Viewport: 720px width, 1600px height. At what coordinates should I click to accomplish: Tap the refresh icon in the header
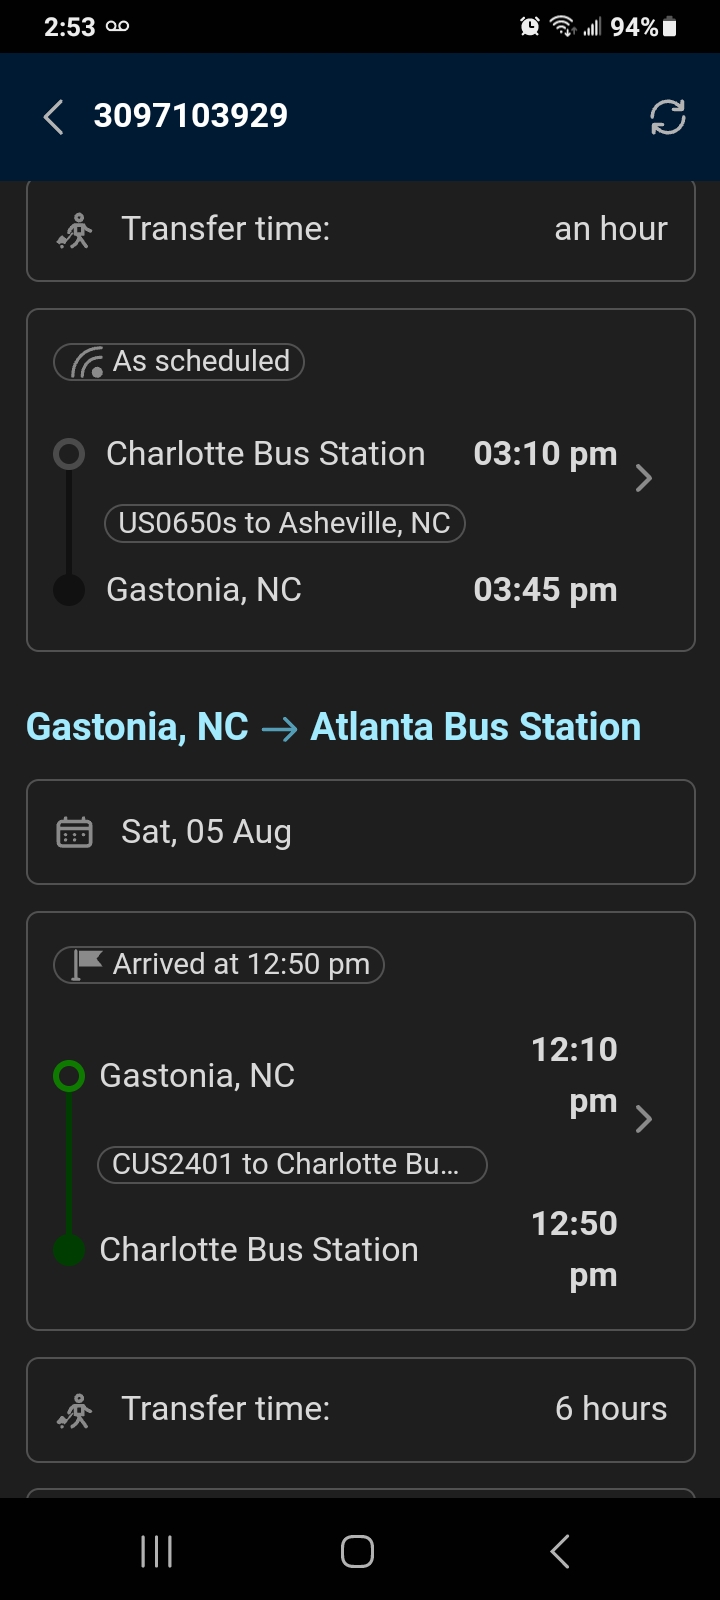click(x=667, y=117)
